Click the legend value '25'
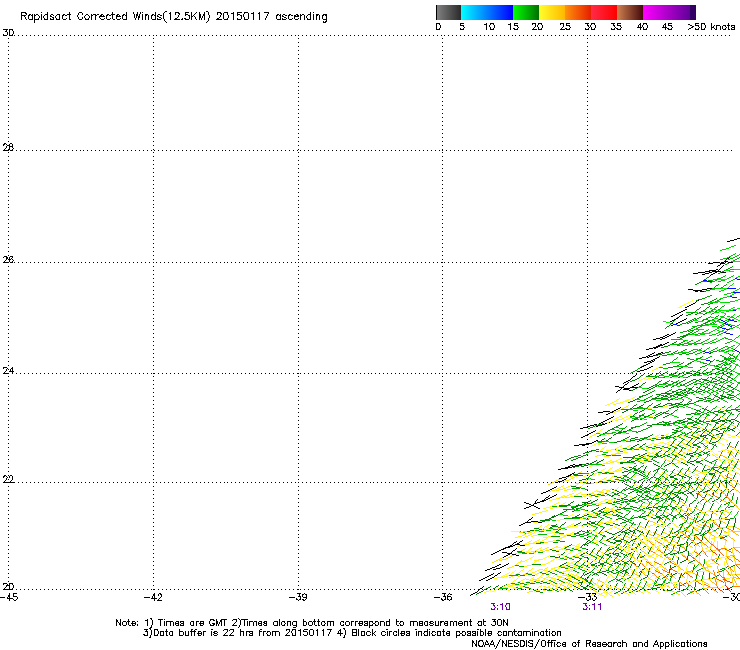This screenshot has height=650, width=740. (x=565, y=27)
